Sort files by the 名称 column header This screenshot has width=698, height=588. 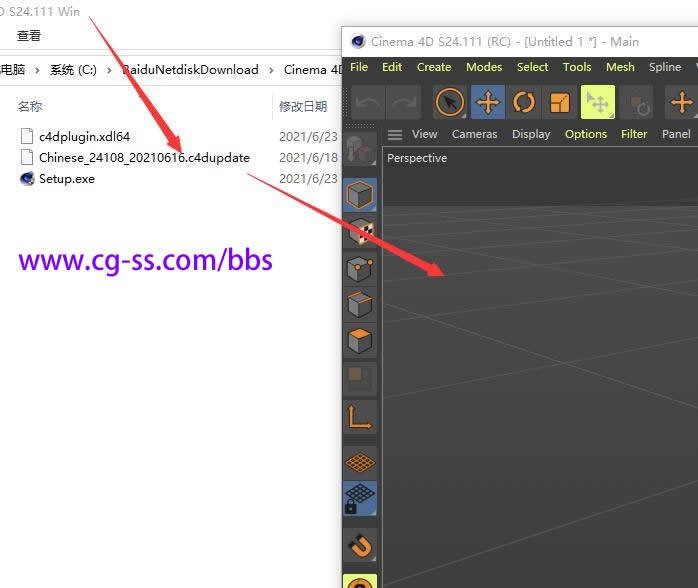30,106
